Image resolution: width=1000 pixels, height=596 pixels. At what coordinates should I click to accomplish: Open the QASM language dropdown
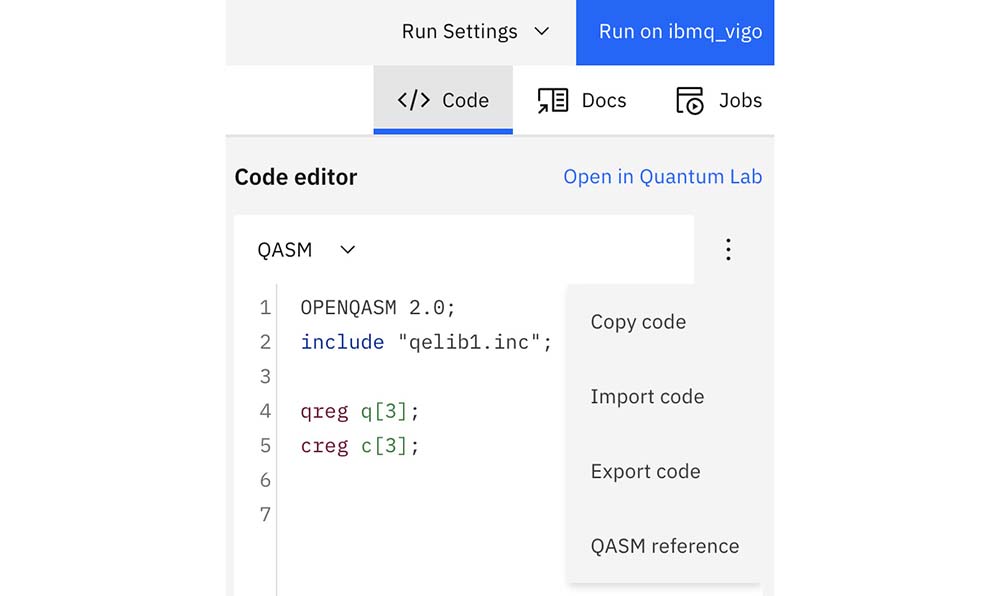306,250
